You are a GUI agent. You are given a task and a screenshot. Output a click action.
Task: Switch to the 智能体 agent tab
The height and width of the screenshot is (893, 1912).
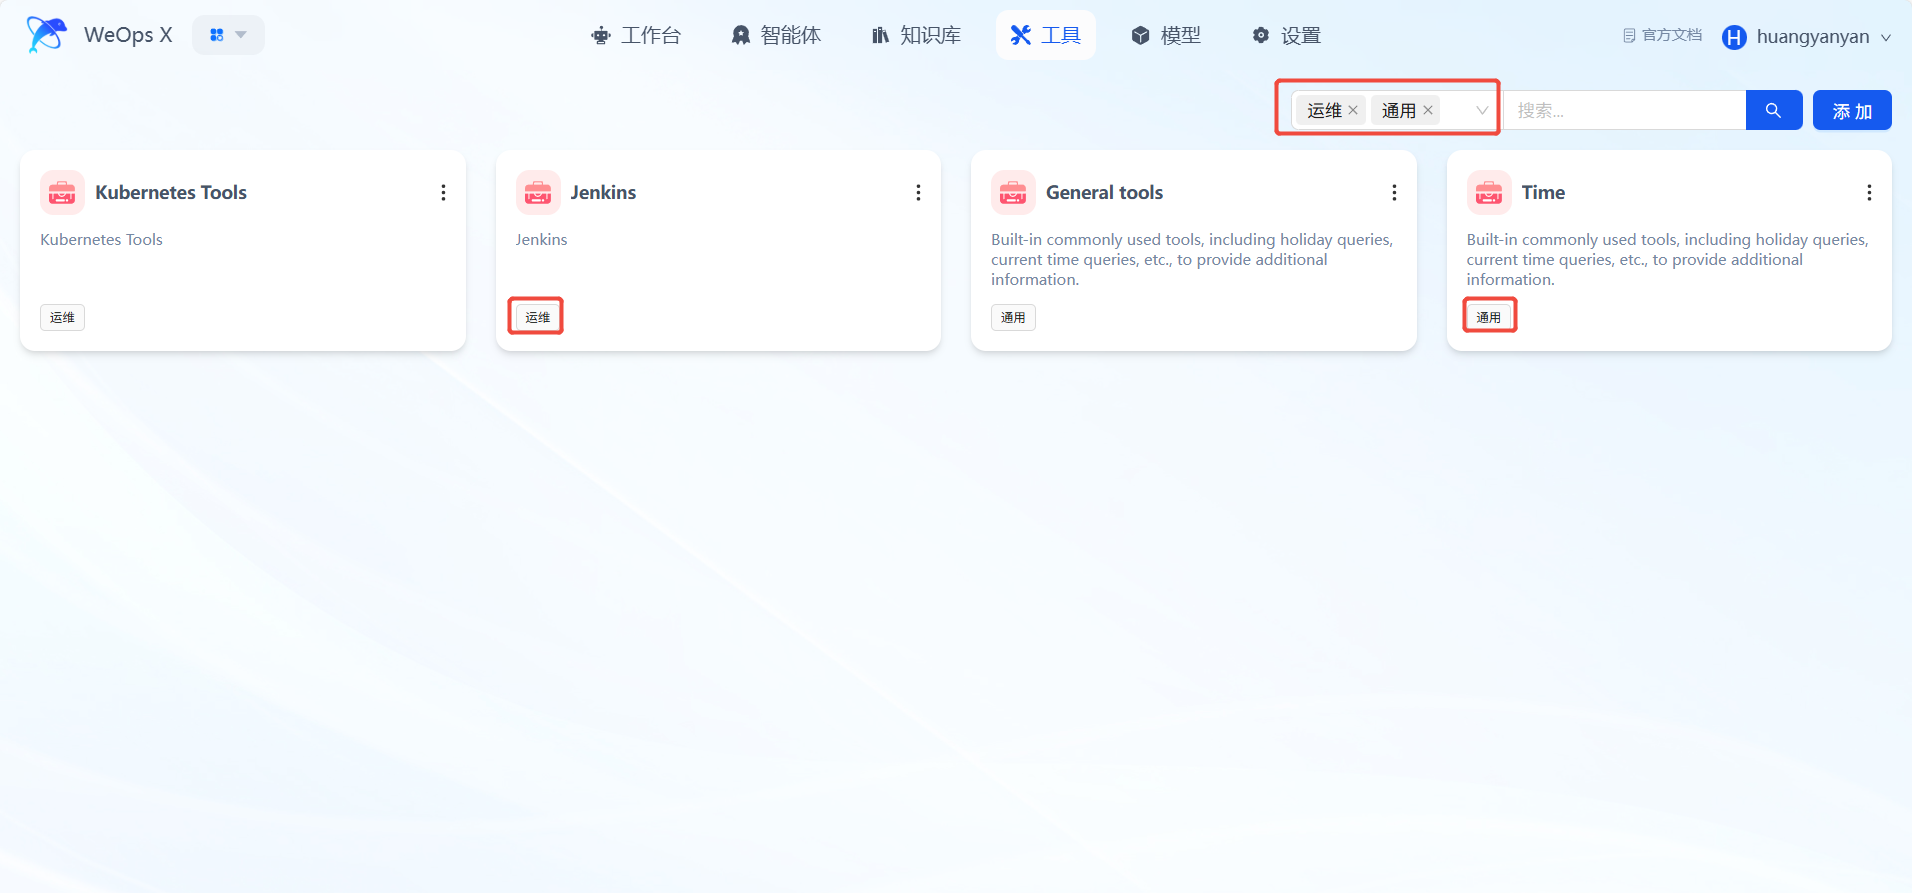click(x=776, y=36)
